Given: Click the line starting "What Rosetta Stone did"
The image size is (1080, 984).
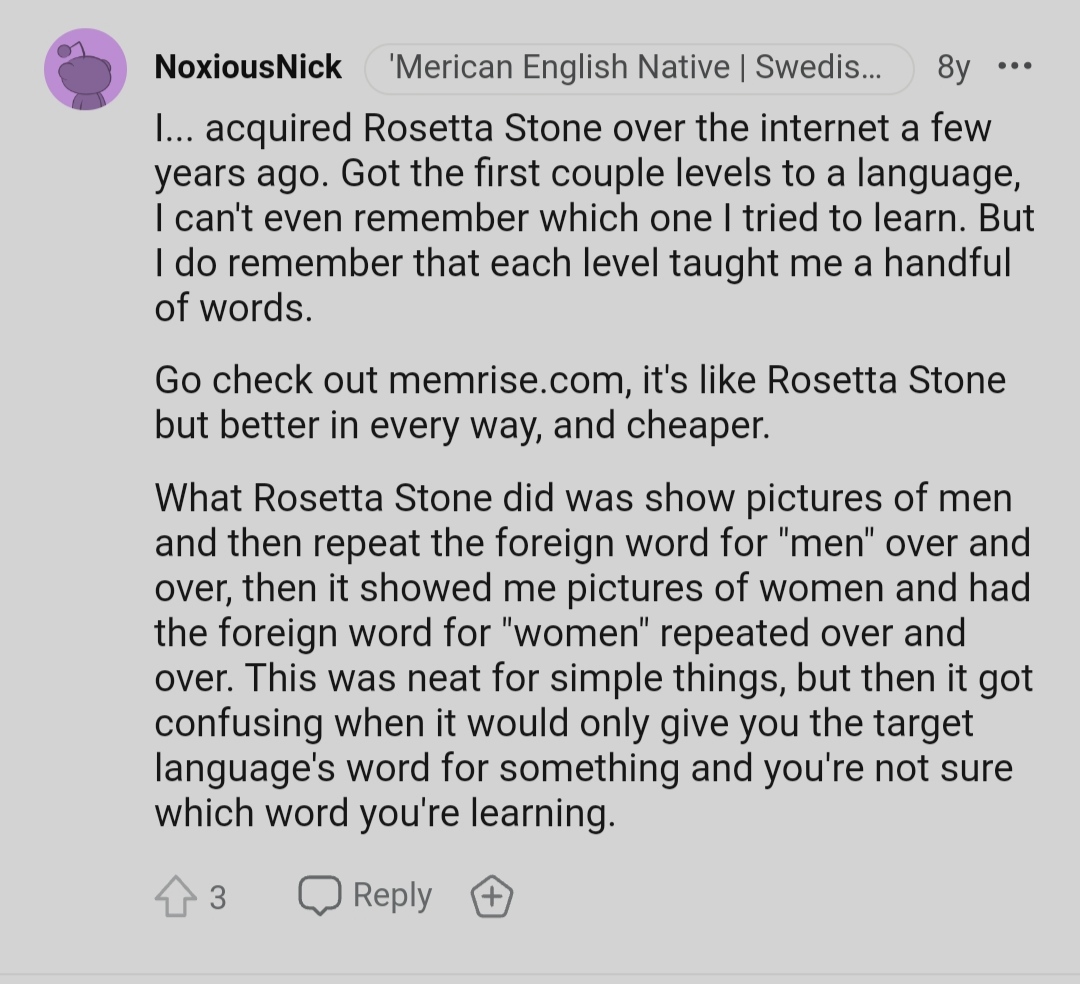Looking at the screenshot, I should click(583, 498).
